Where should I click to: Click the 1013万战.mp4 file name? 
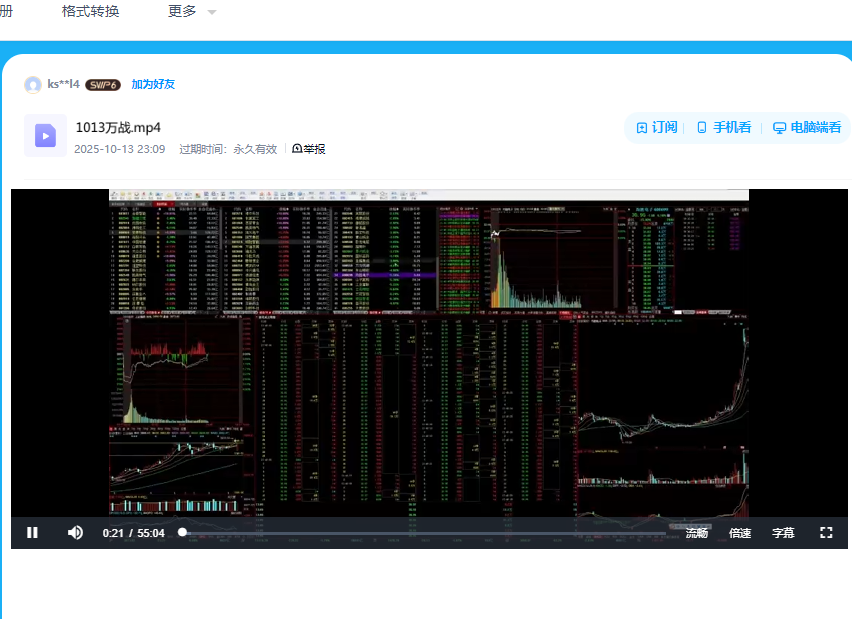pos(118,127)
